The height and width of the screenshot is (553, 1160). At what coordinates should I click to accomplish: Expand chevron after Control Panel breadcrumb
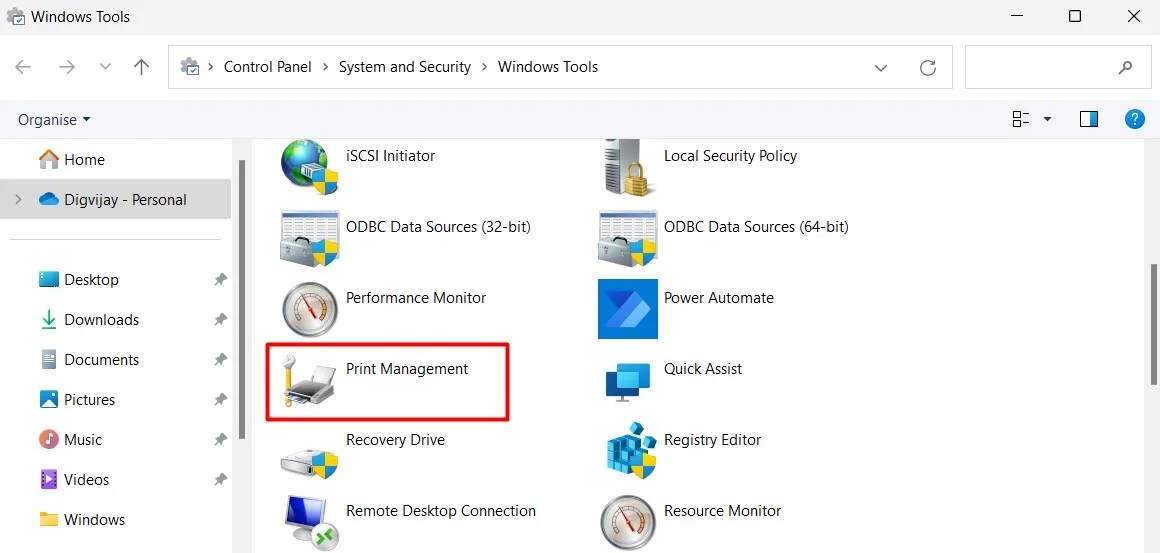326,67
